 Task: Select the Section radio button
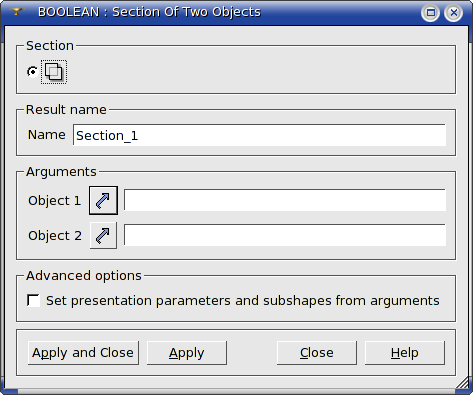[x=32, y=72]
